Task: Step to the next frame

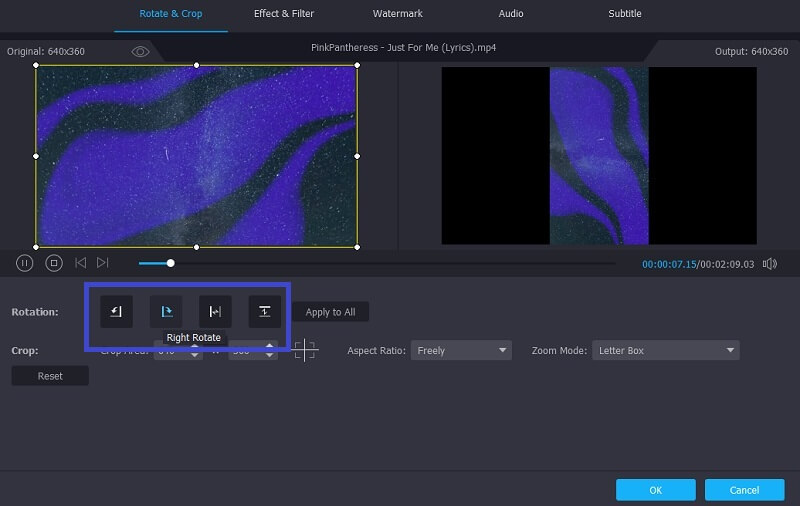Action: click(x=102, y=263)
